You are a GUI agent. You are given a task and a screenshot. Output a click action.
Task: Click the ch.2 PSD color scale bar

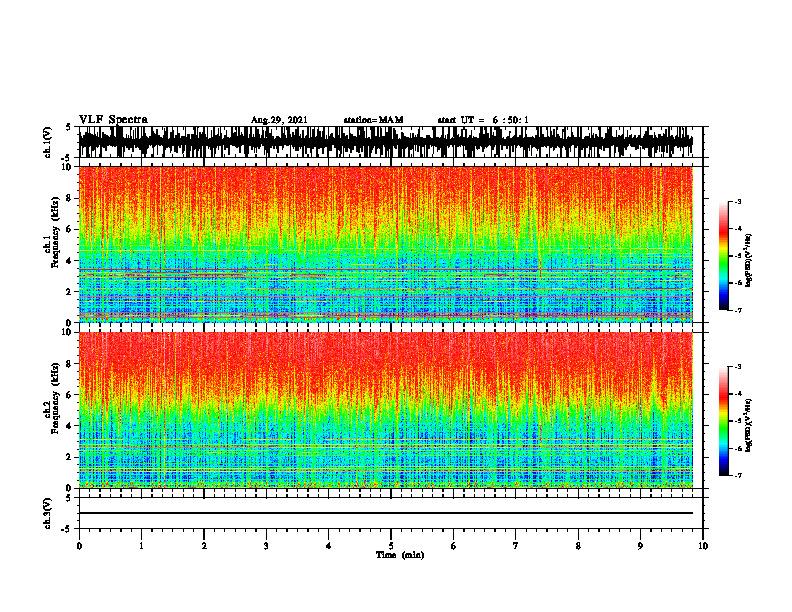tap(724, 421)
